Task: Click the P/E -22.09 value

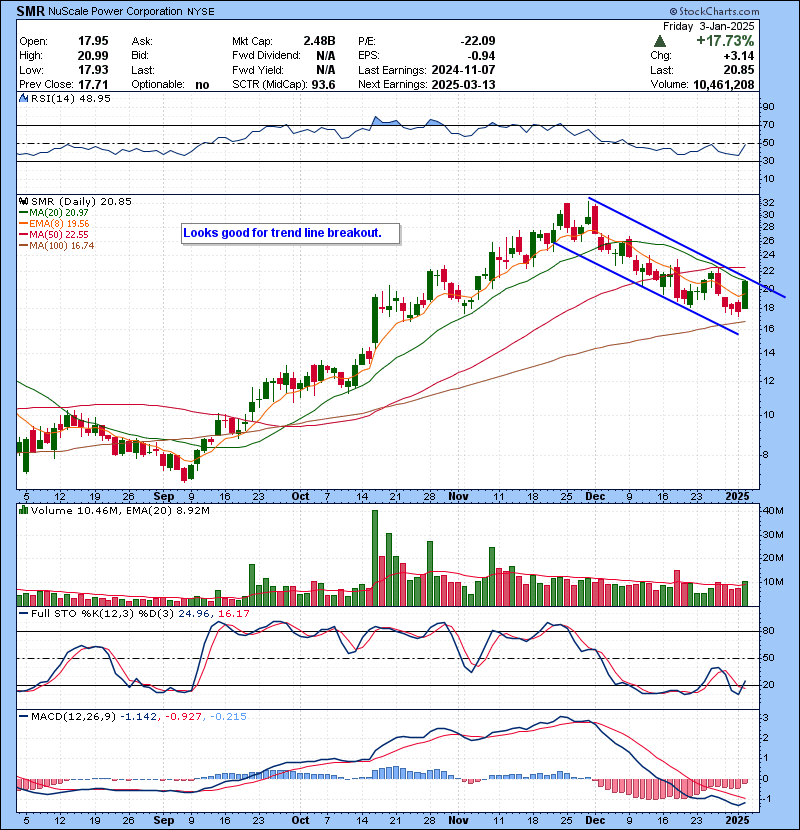Action: tap(478, 41)
